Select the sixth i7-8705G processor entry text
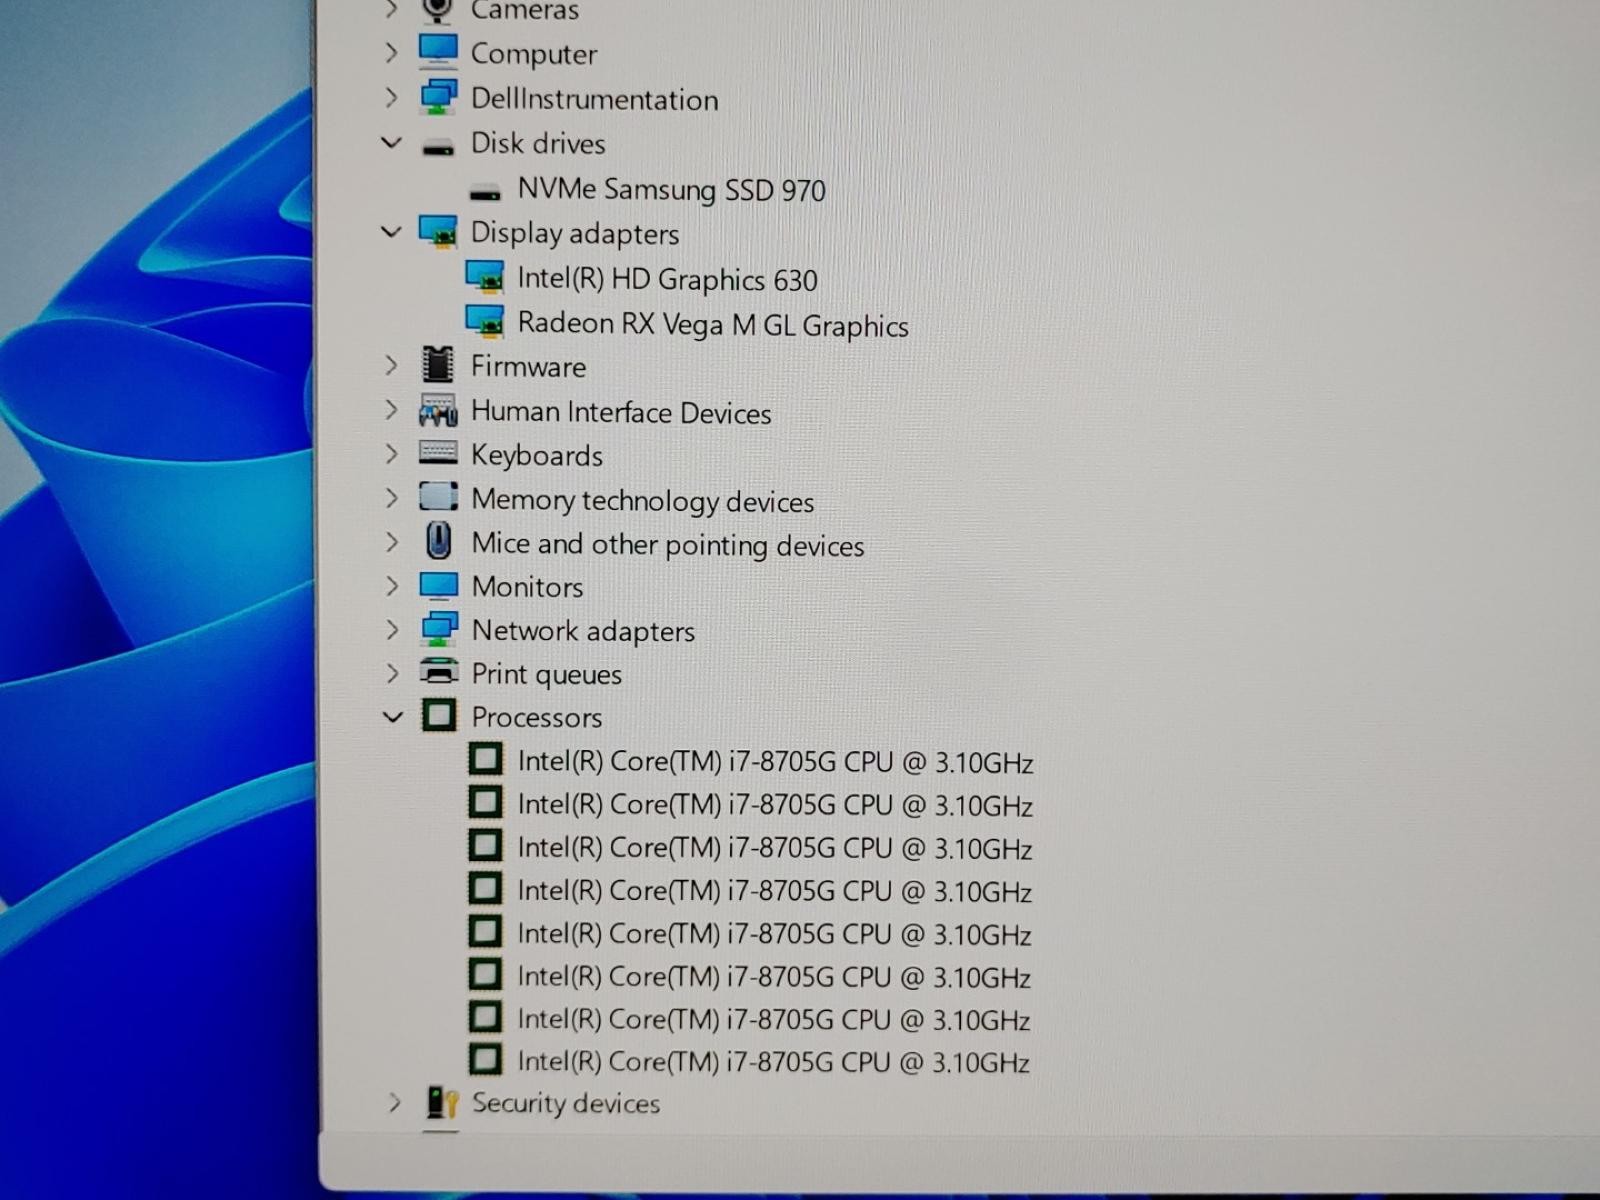Image resolution: width=1600 pixels, height=1200 pixels. (774, 977)
